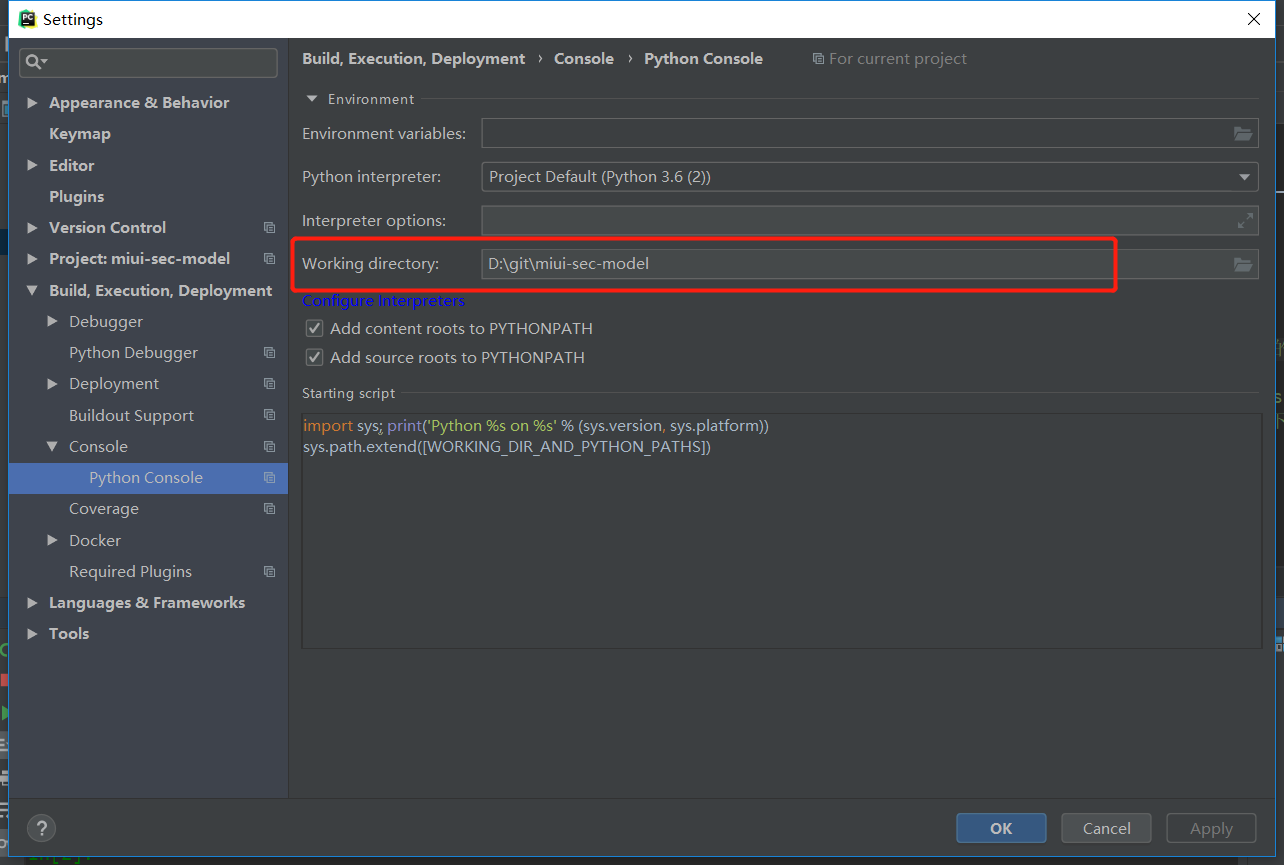Collapse the Build, Execution, Deployment section
Image resolution: width=1284 pixels, height=865 pixels.
[33, 290]
